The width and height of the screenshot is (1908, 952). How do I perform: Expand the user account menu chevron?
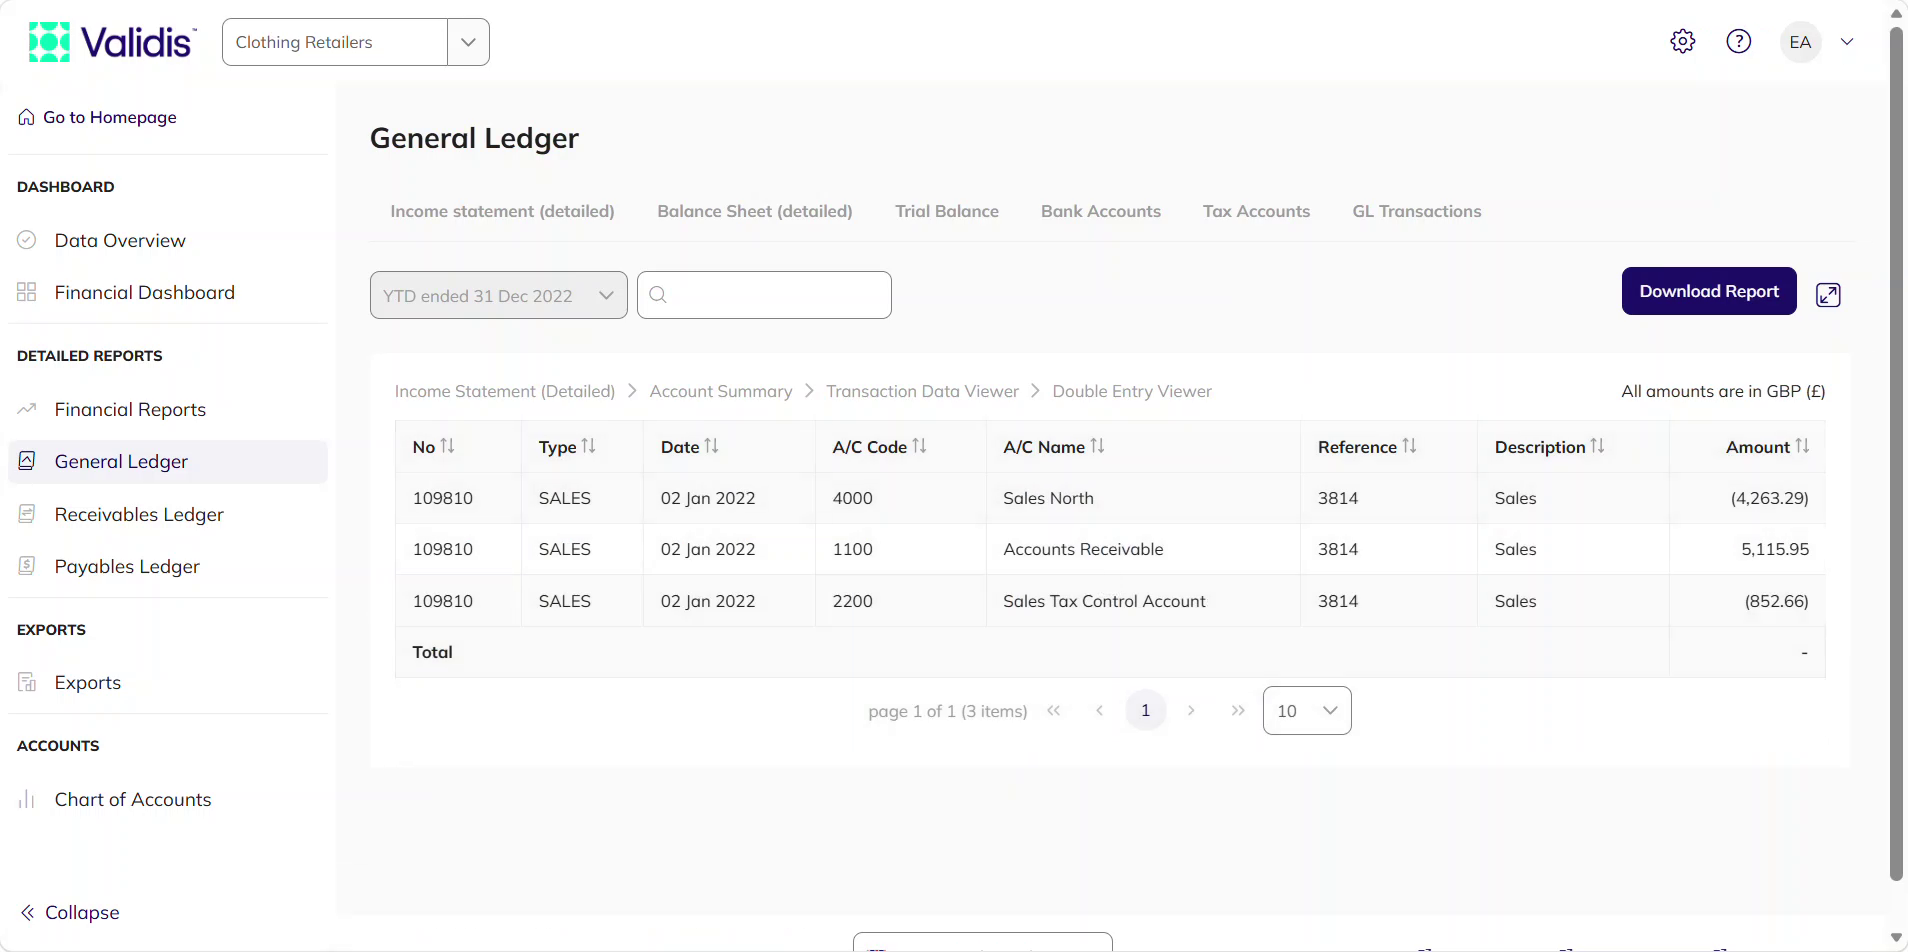[1847, 42]
